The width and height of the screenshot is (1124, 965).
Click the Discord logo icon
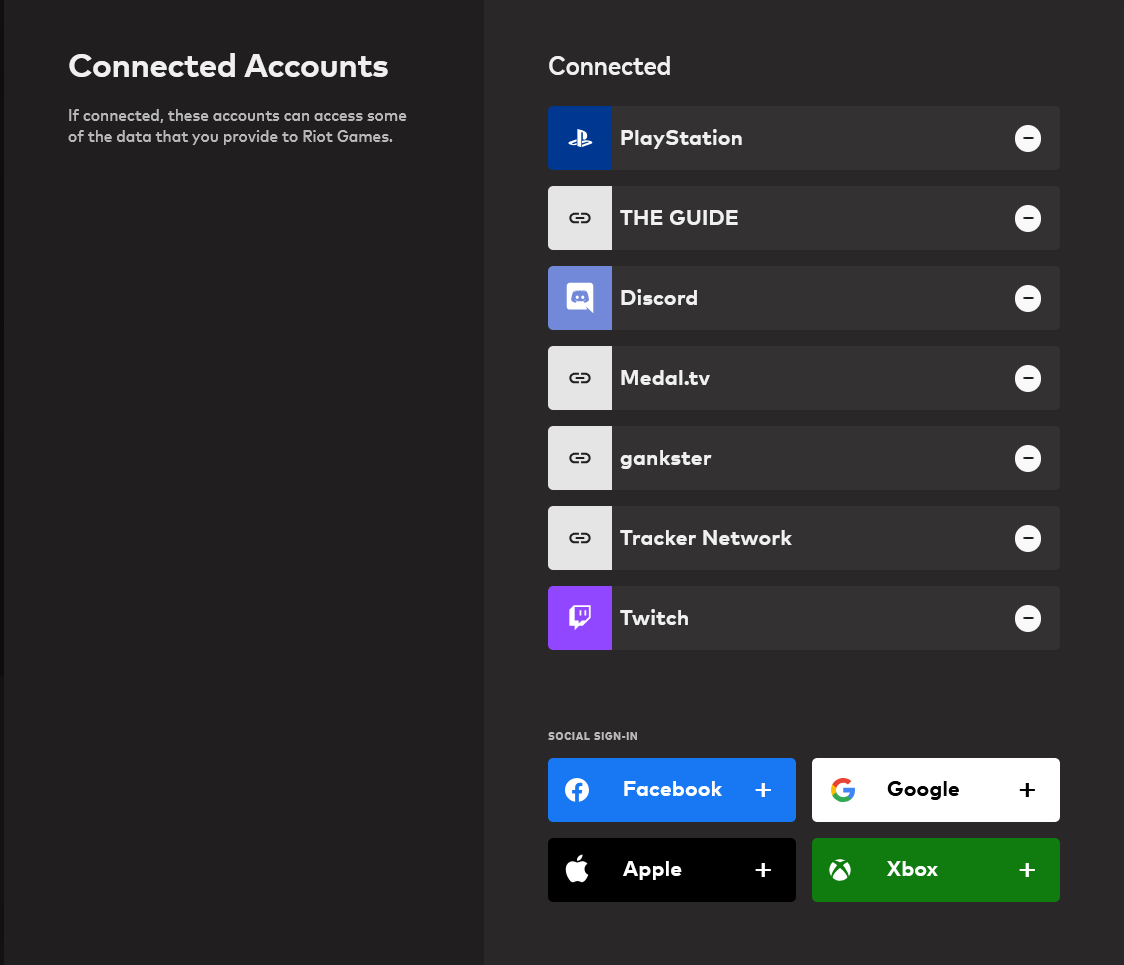click(x=580, y=298)
